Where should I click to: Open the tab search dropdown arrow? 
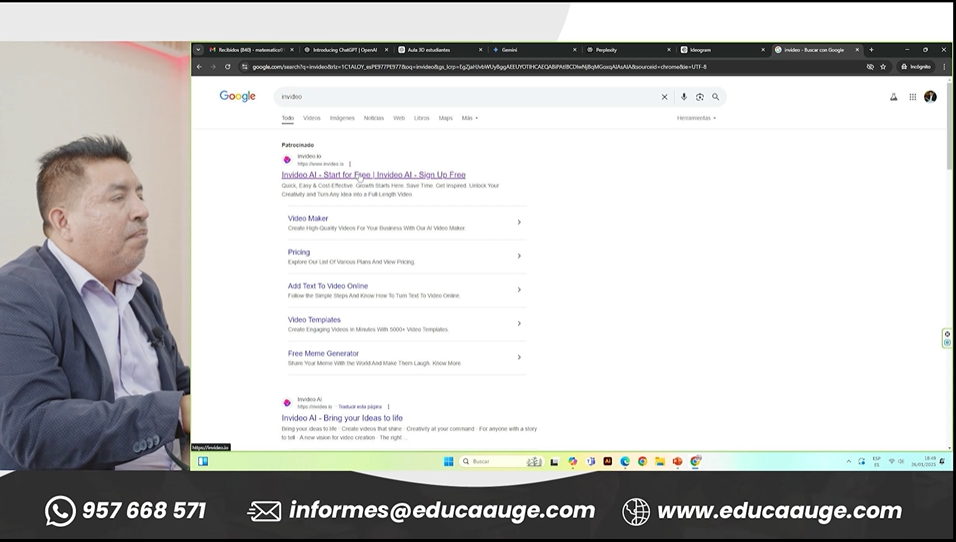198,50
